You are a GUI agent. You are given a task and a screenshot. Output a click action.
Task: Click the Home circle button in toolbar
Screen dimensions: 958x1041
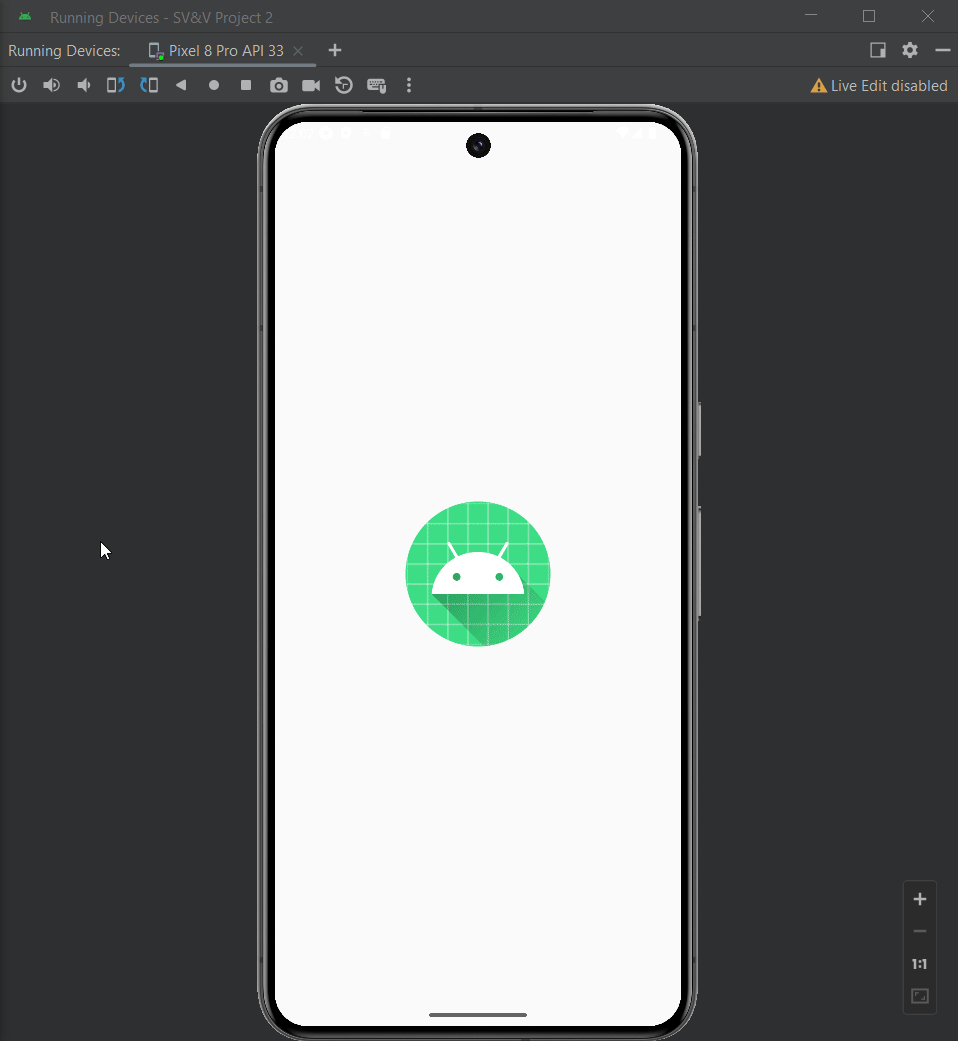click(214, 85)
